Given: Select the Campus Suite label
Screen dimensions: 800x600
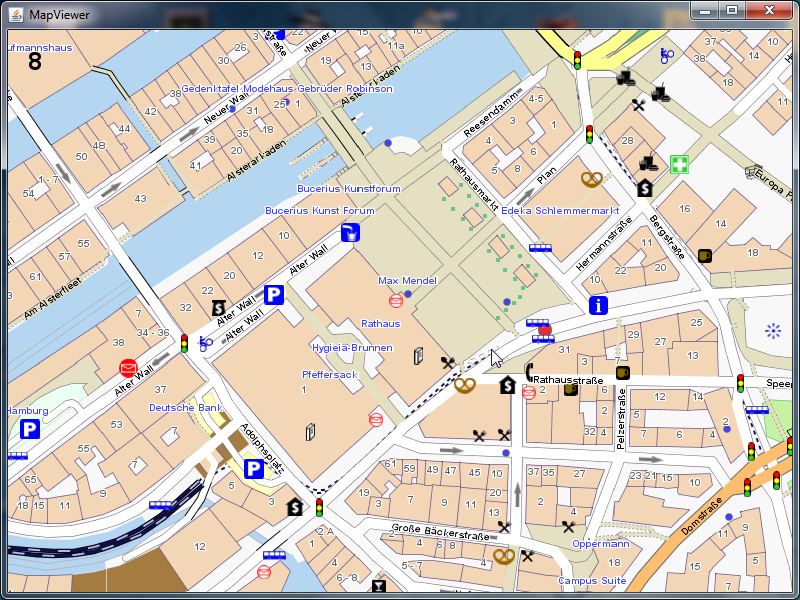Looking at the screenshot, I should click(592, 581).
